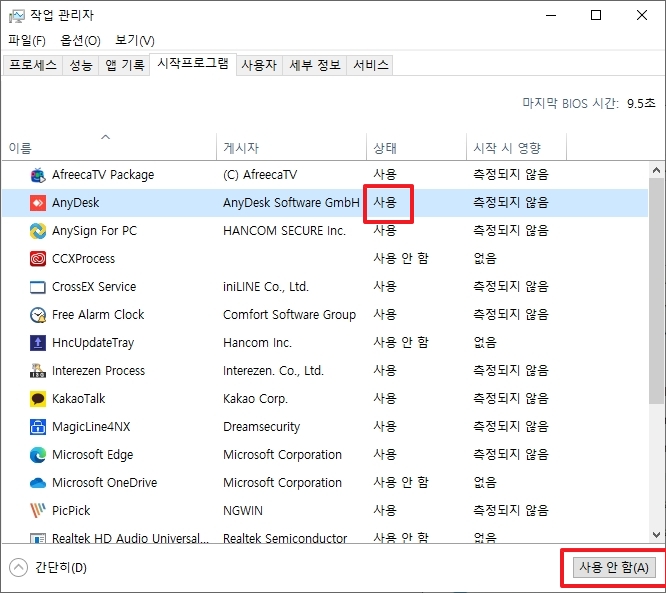Click the PicPick icon

(38, 511)
